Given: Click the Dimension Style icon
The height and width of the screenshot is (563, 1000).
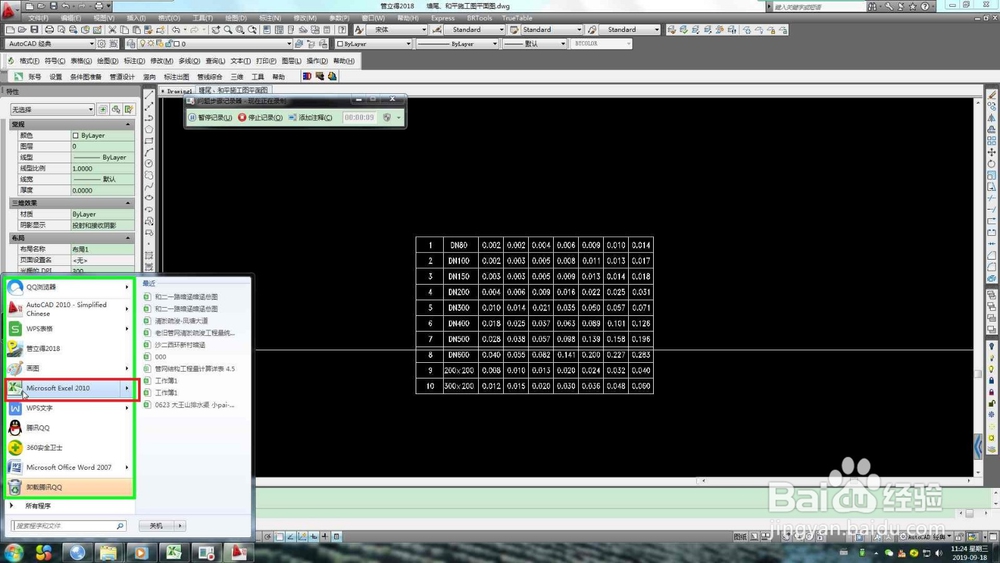Looking at the screenshot, I should 437,29.
